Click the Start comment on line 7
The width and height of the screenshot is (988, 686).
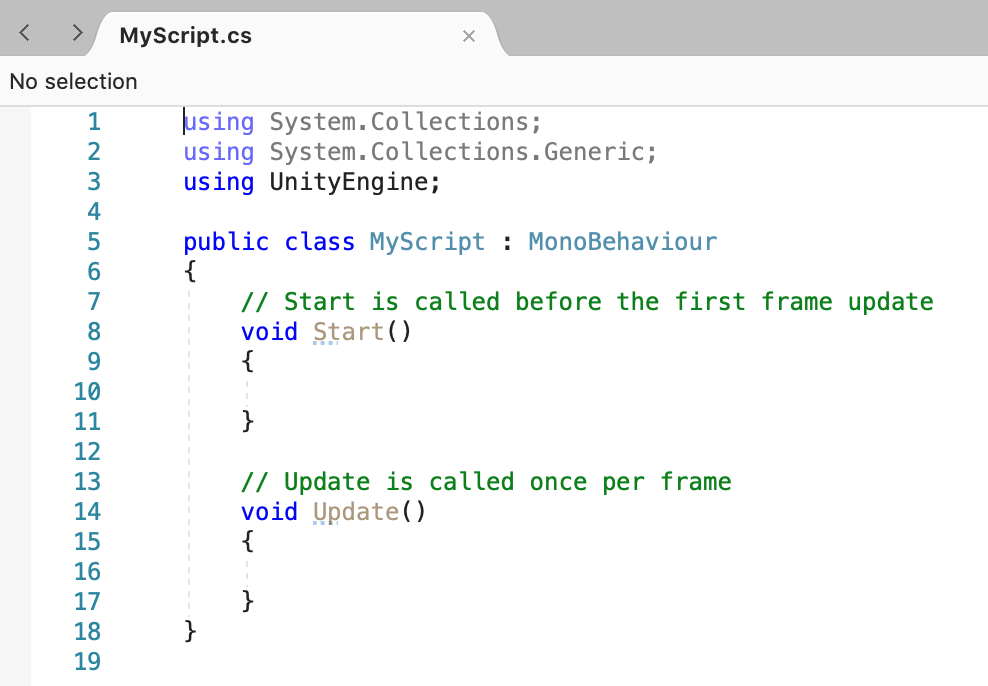(x=587, y=301)
